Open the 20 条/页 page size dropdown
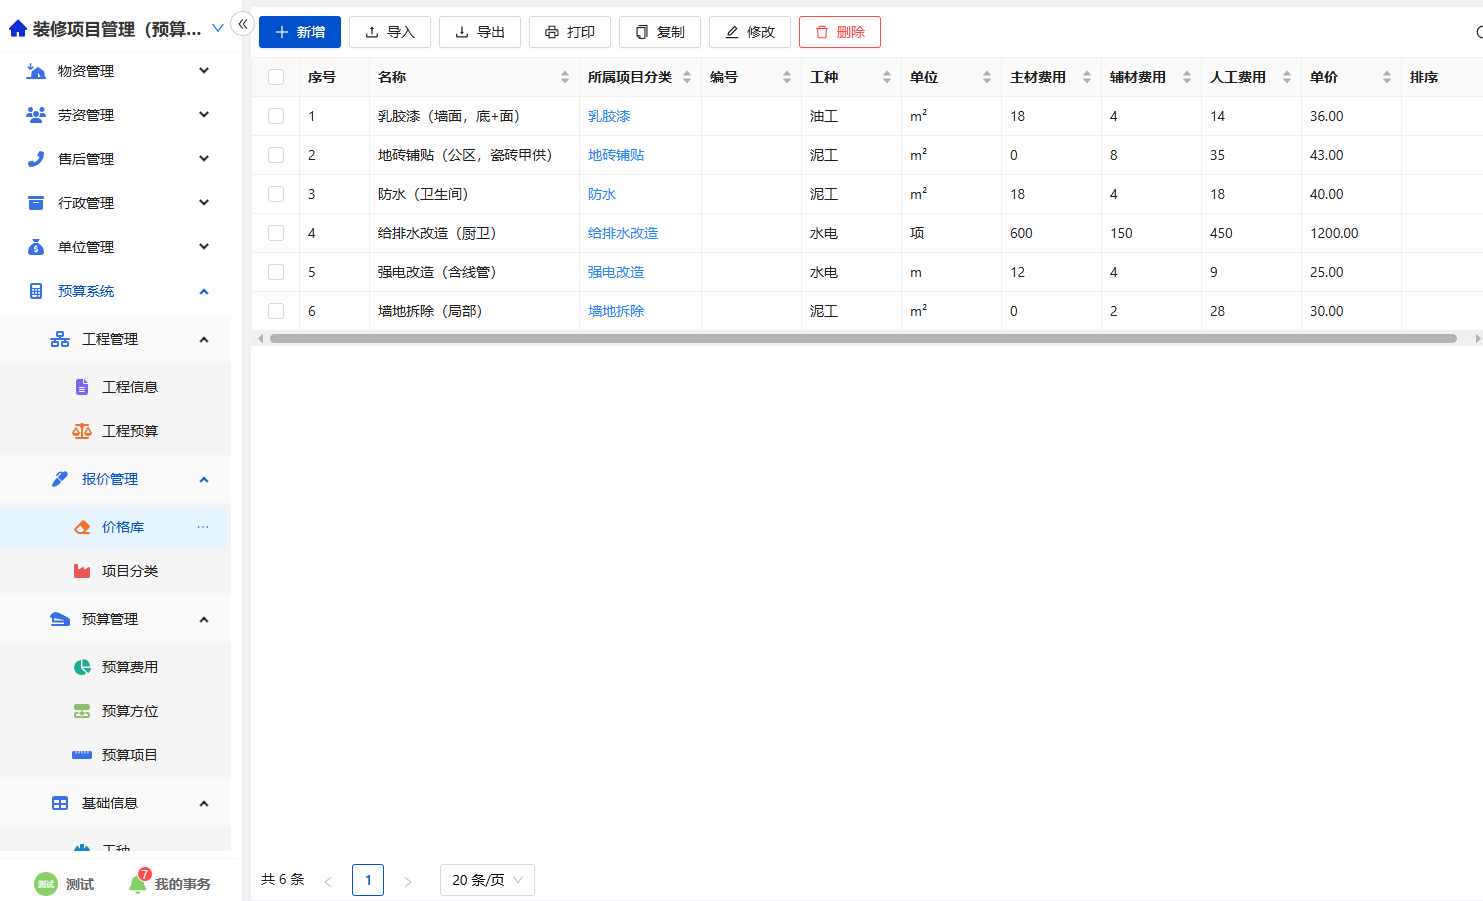Viewport: 1483px width, 901px height. point(487,879)
